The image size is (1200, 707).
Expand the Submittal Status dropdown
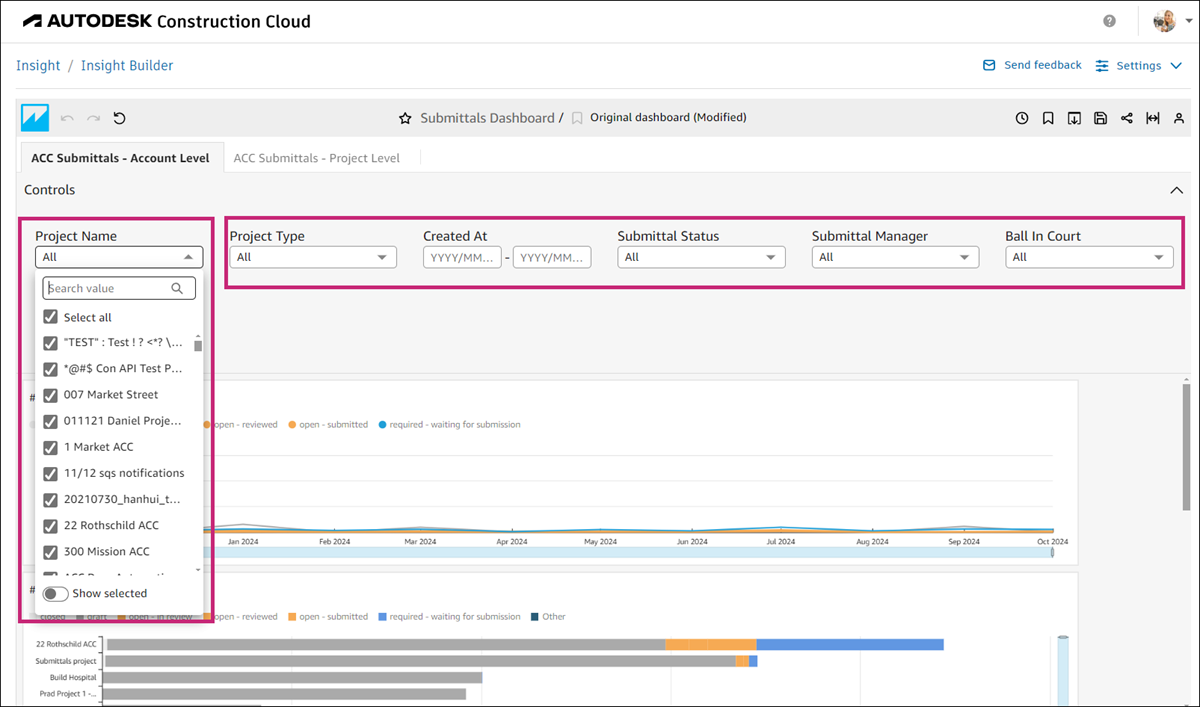tap(700, 257)
